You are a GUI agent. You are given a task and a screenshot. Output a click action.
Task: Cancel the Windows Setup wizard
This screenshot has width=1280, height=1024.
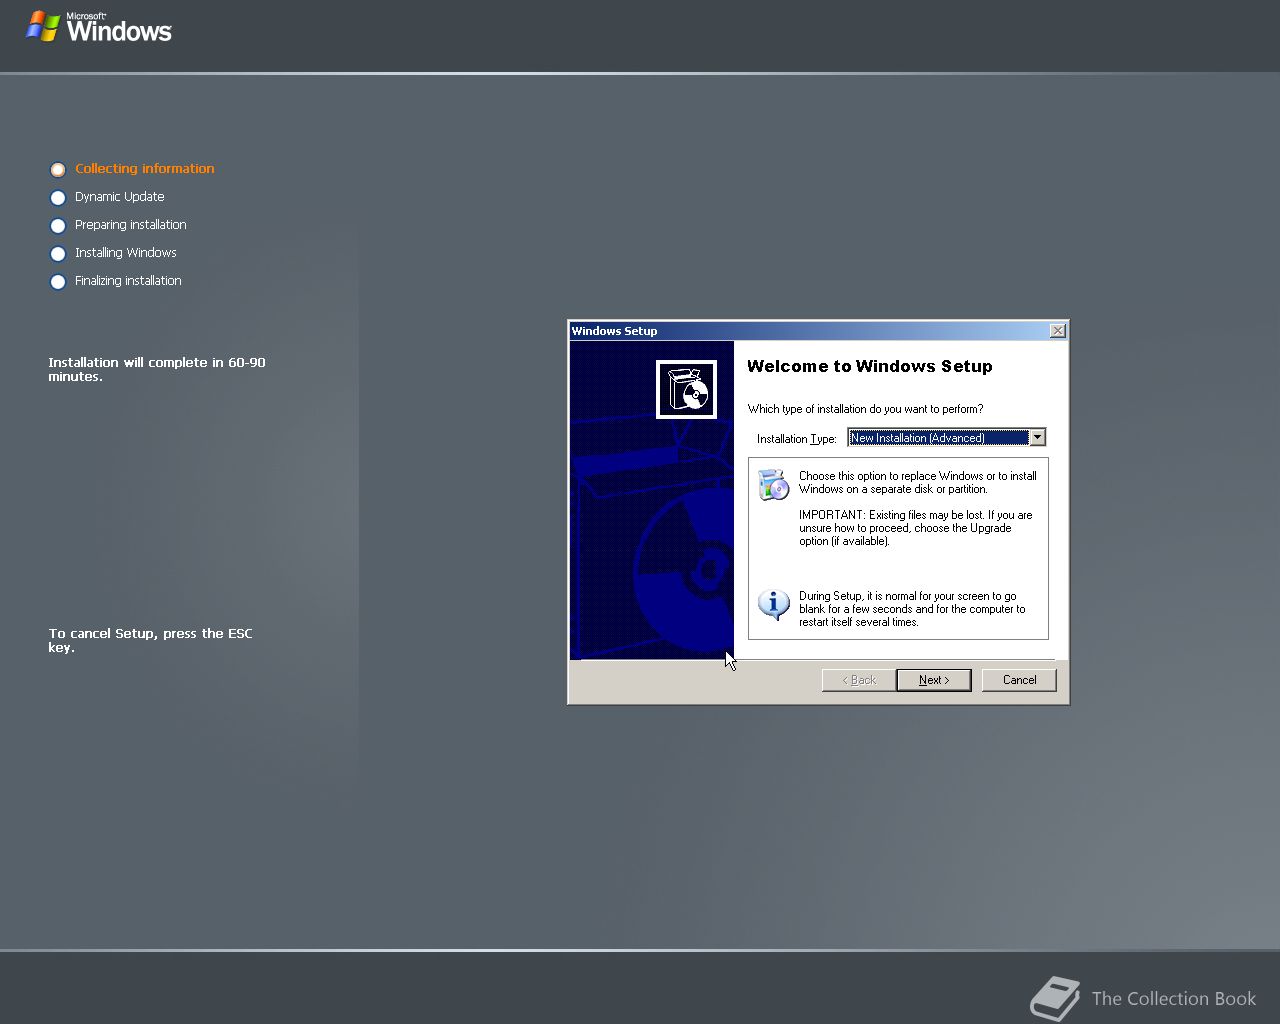pos(1019,680)
